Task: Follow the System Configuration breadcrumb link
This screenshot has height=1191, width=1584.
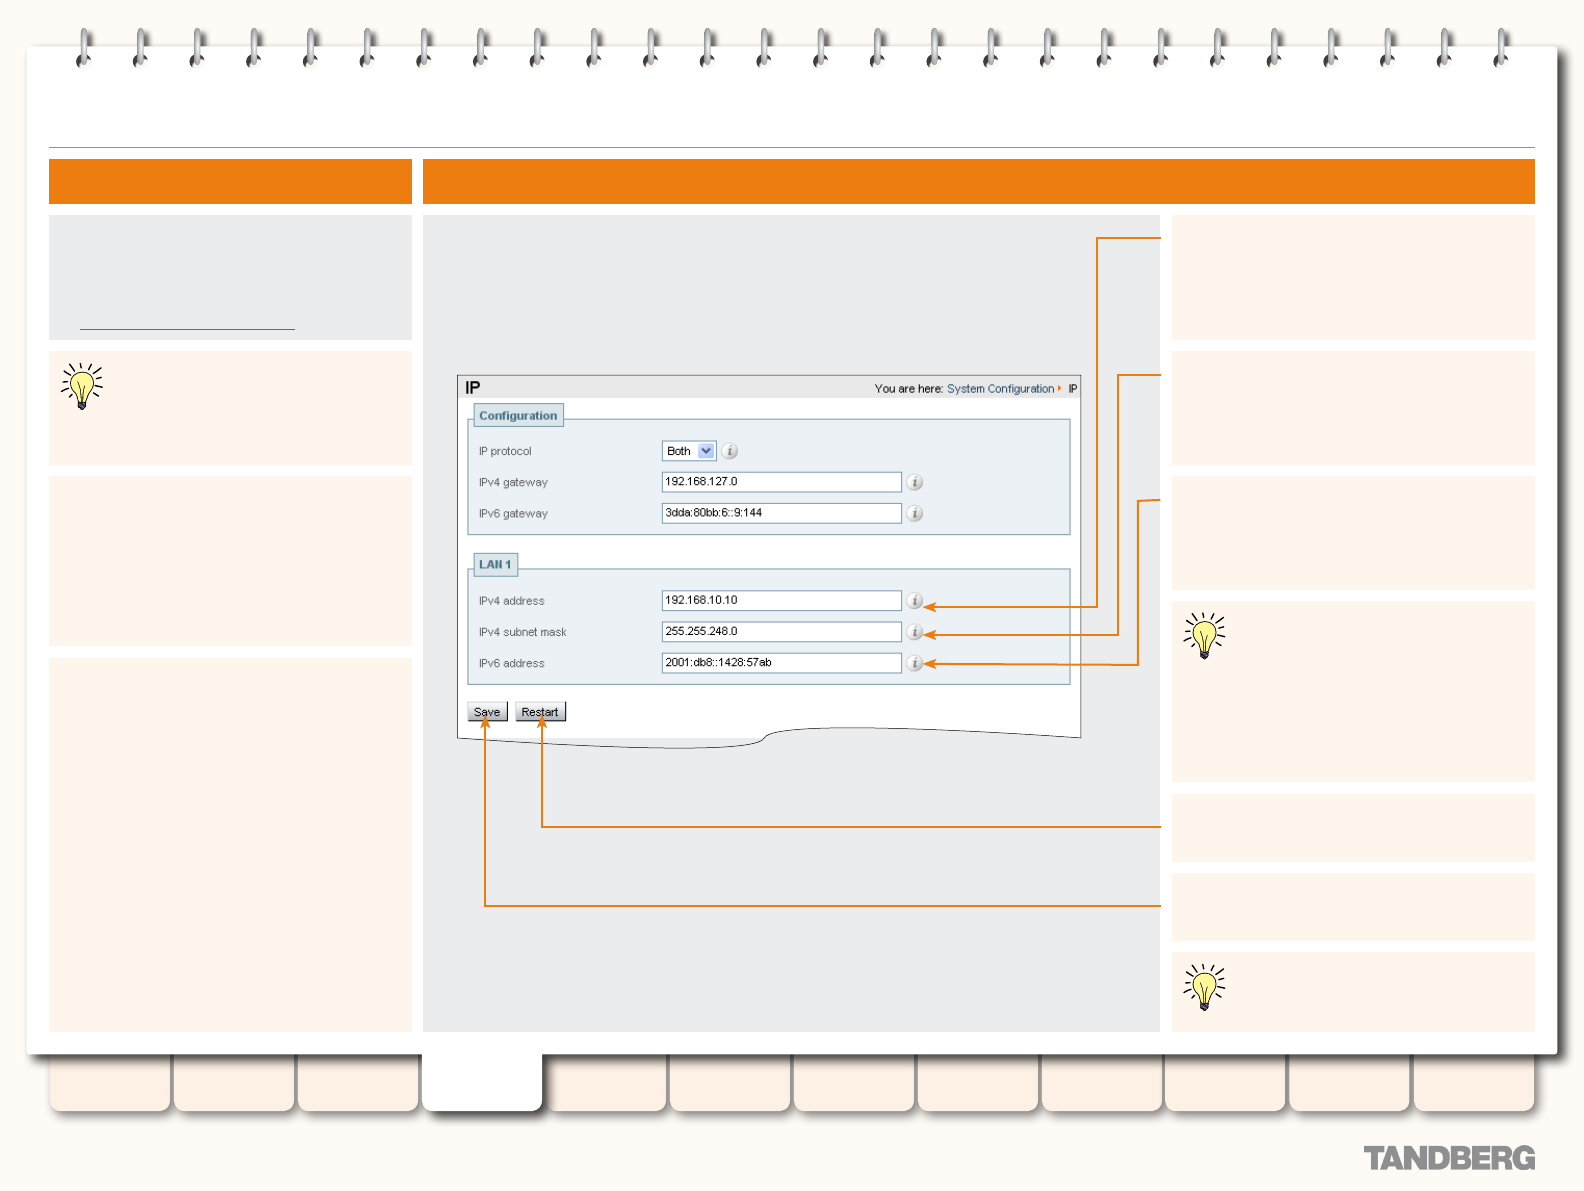Action: point(1000,389)
